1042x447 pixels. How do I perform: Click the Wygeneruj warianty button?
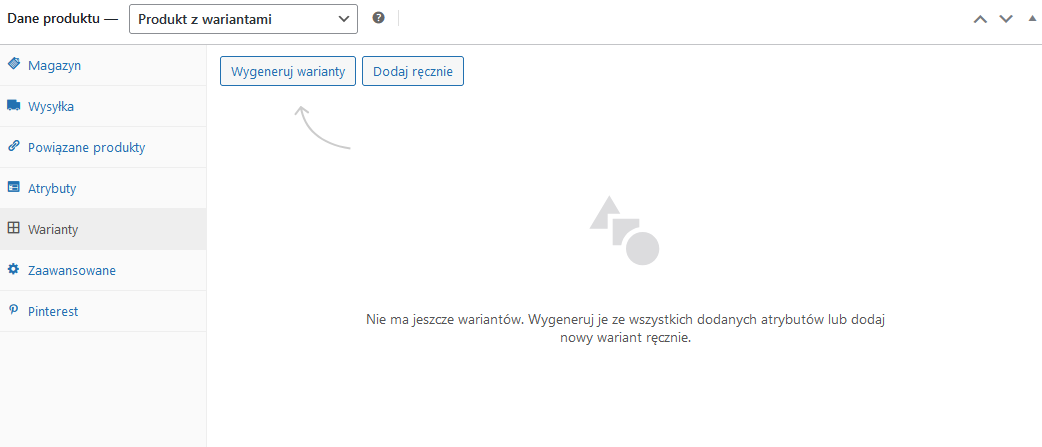pos(288,72)
